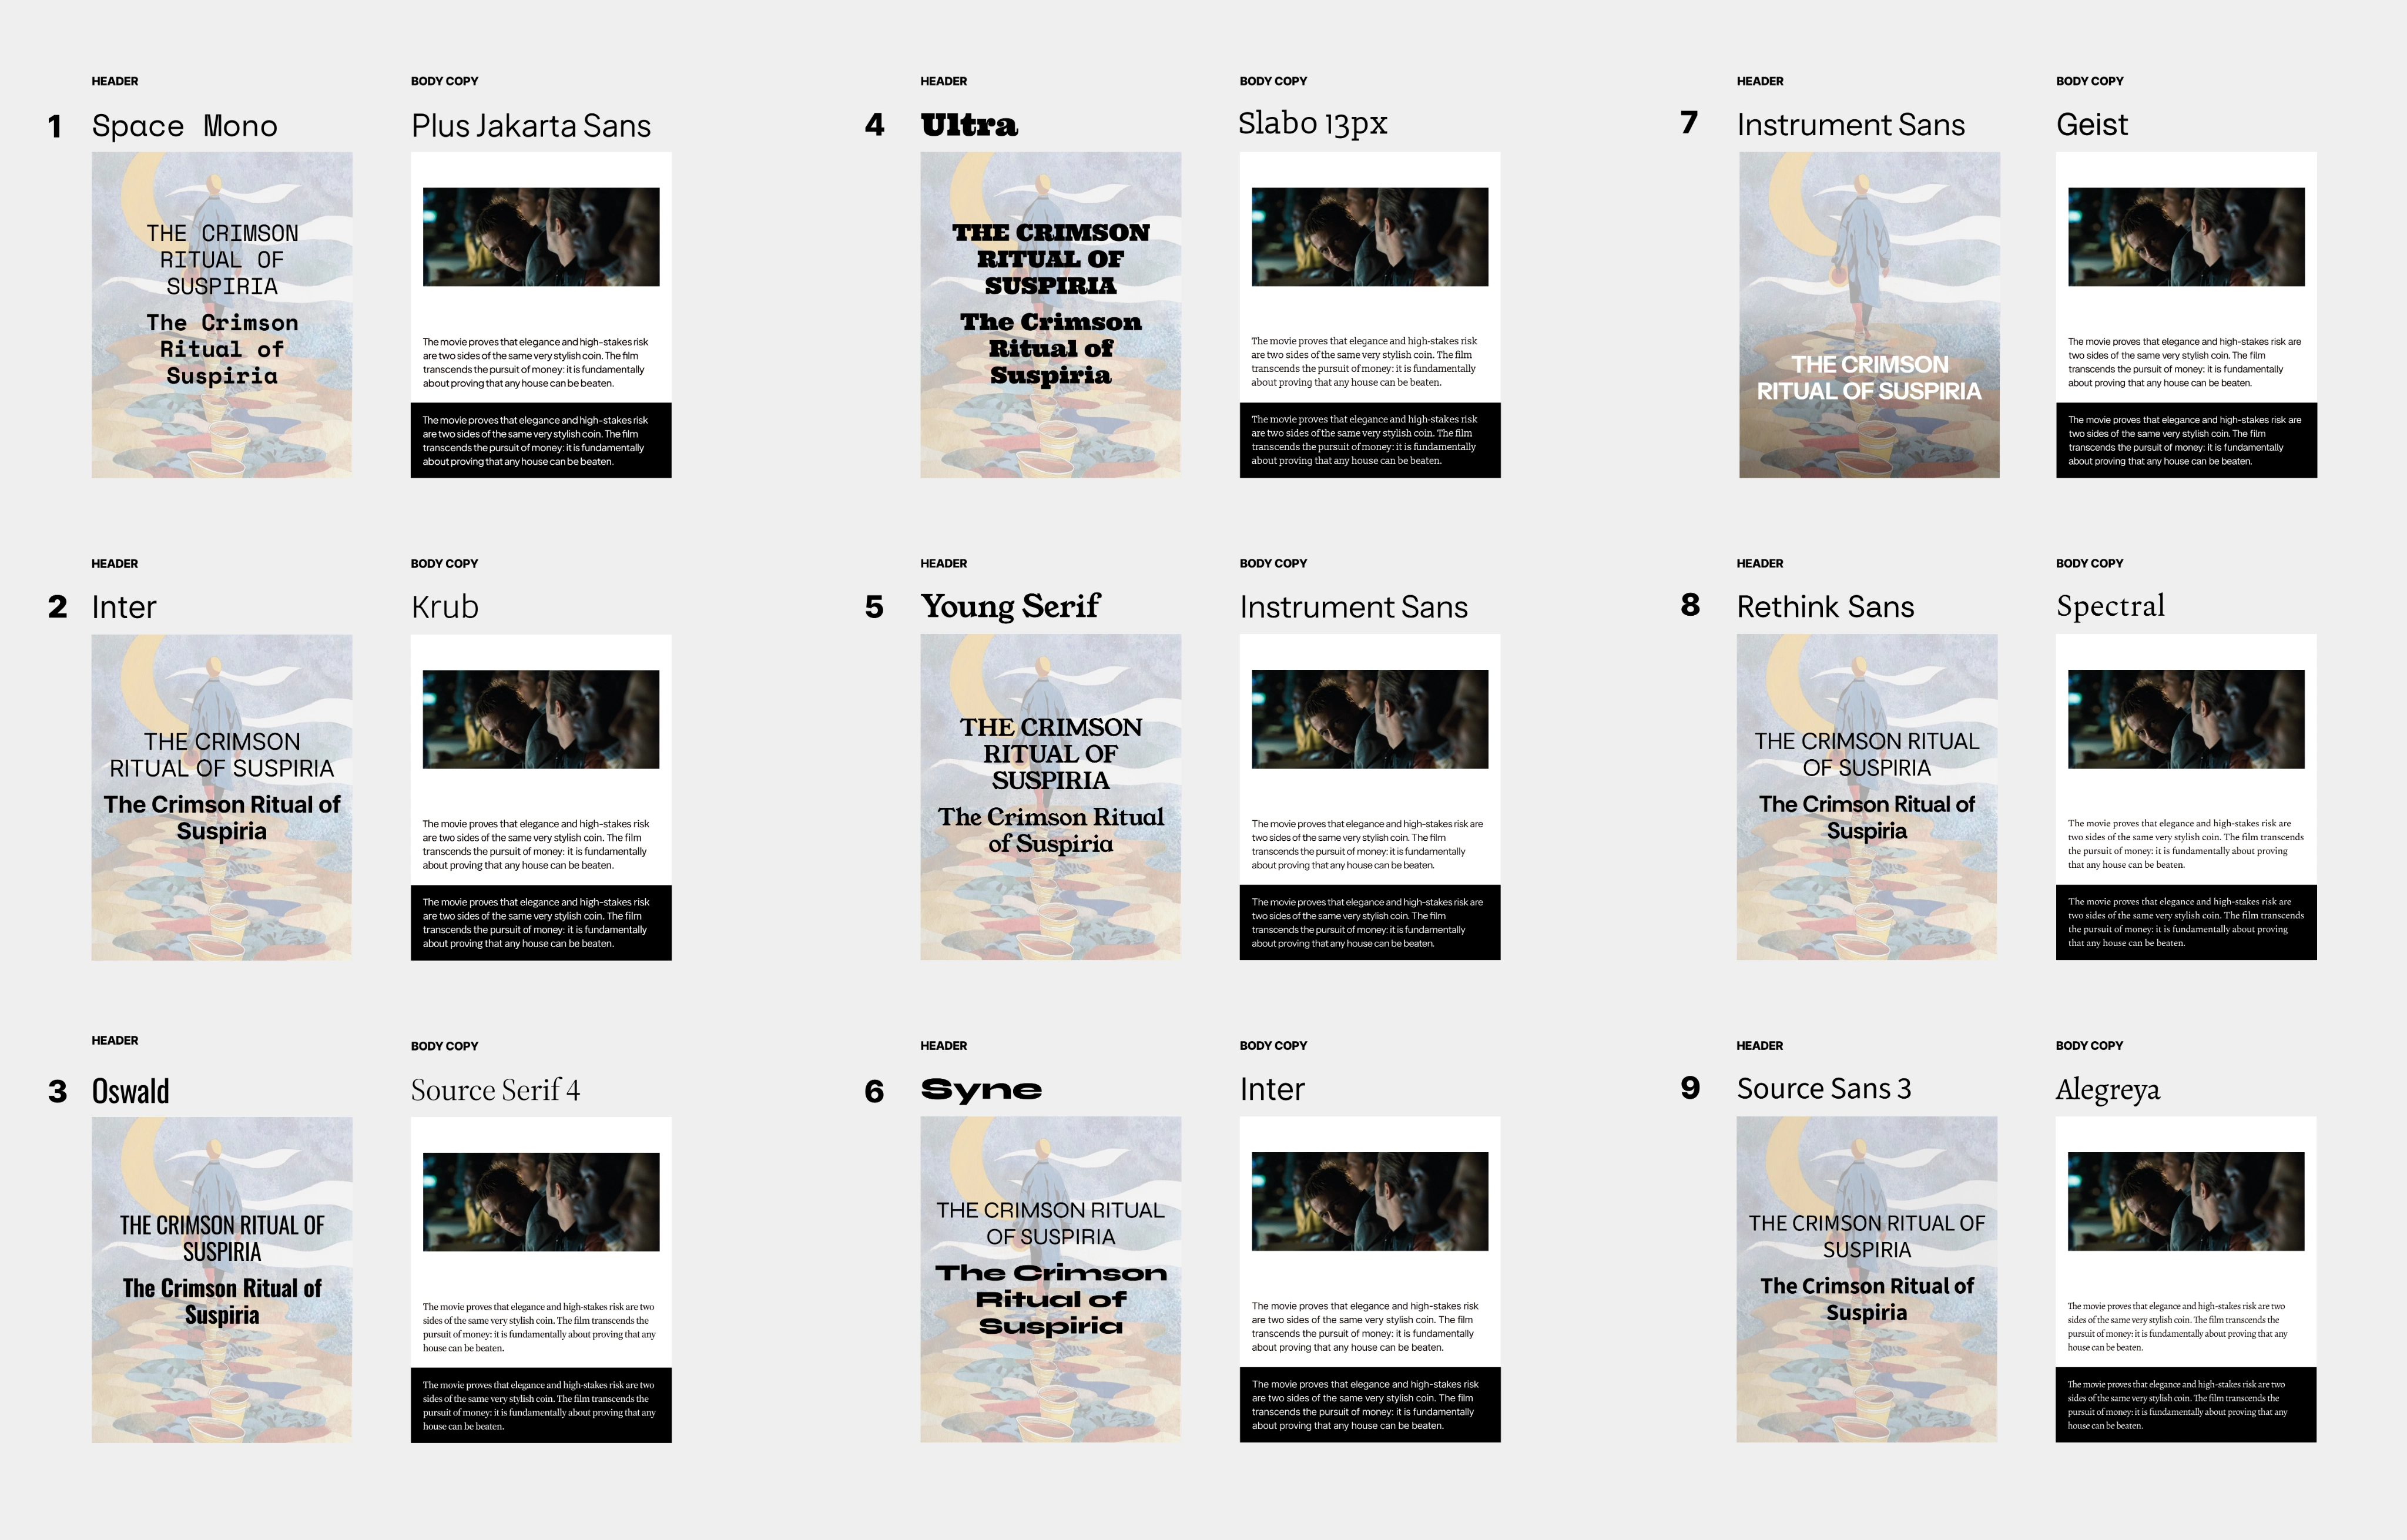Open the poster set in Ultra type
Viewport: 2407px width, 1540px height.
[1050, 315]
